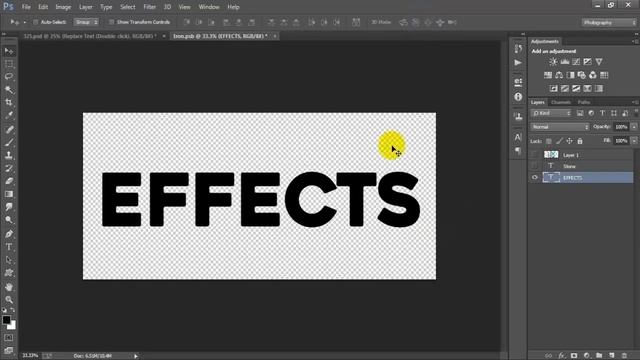Open the status bar info arrow
This screenshot has height=360, width=640.
point(136,356)
